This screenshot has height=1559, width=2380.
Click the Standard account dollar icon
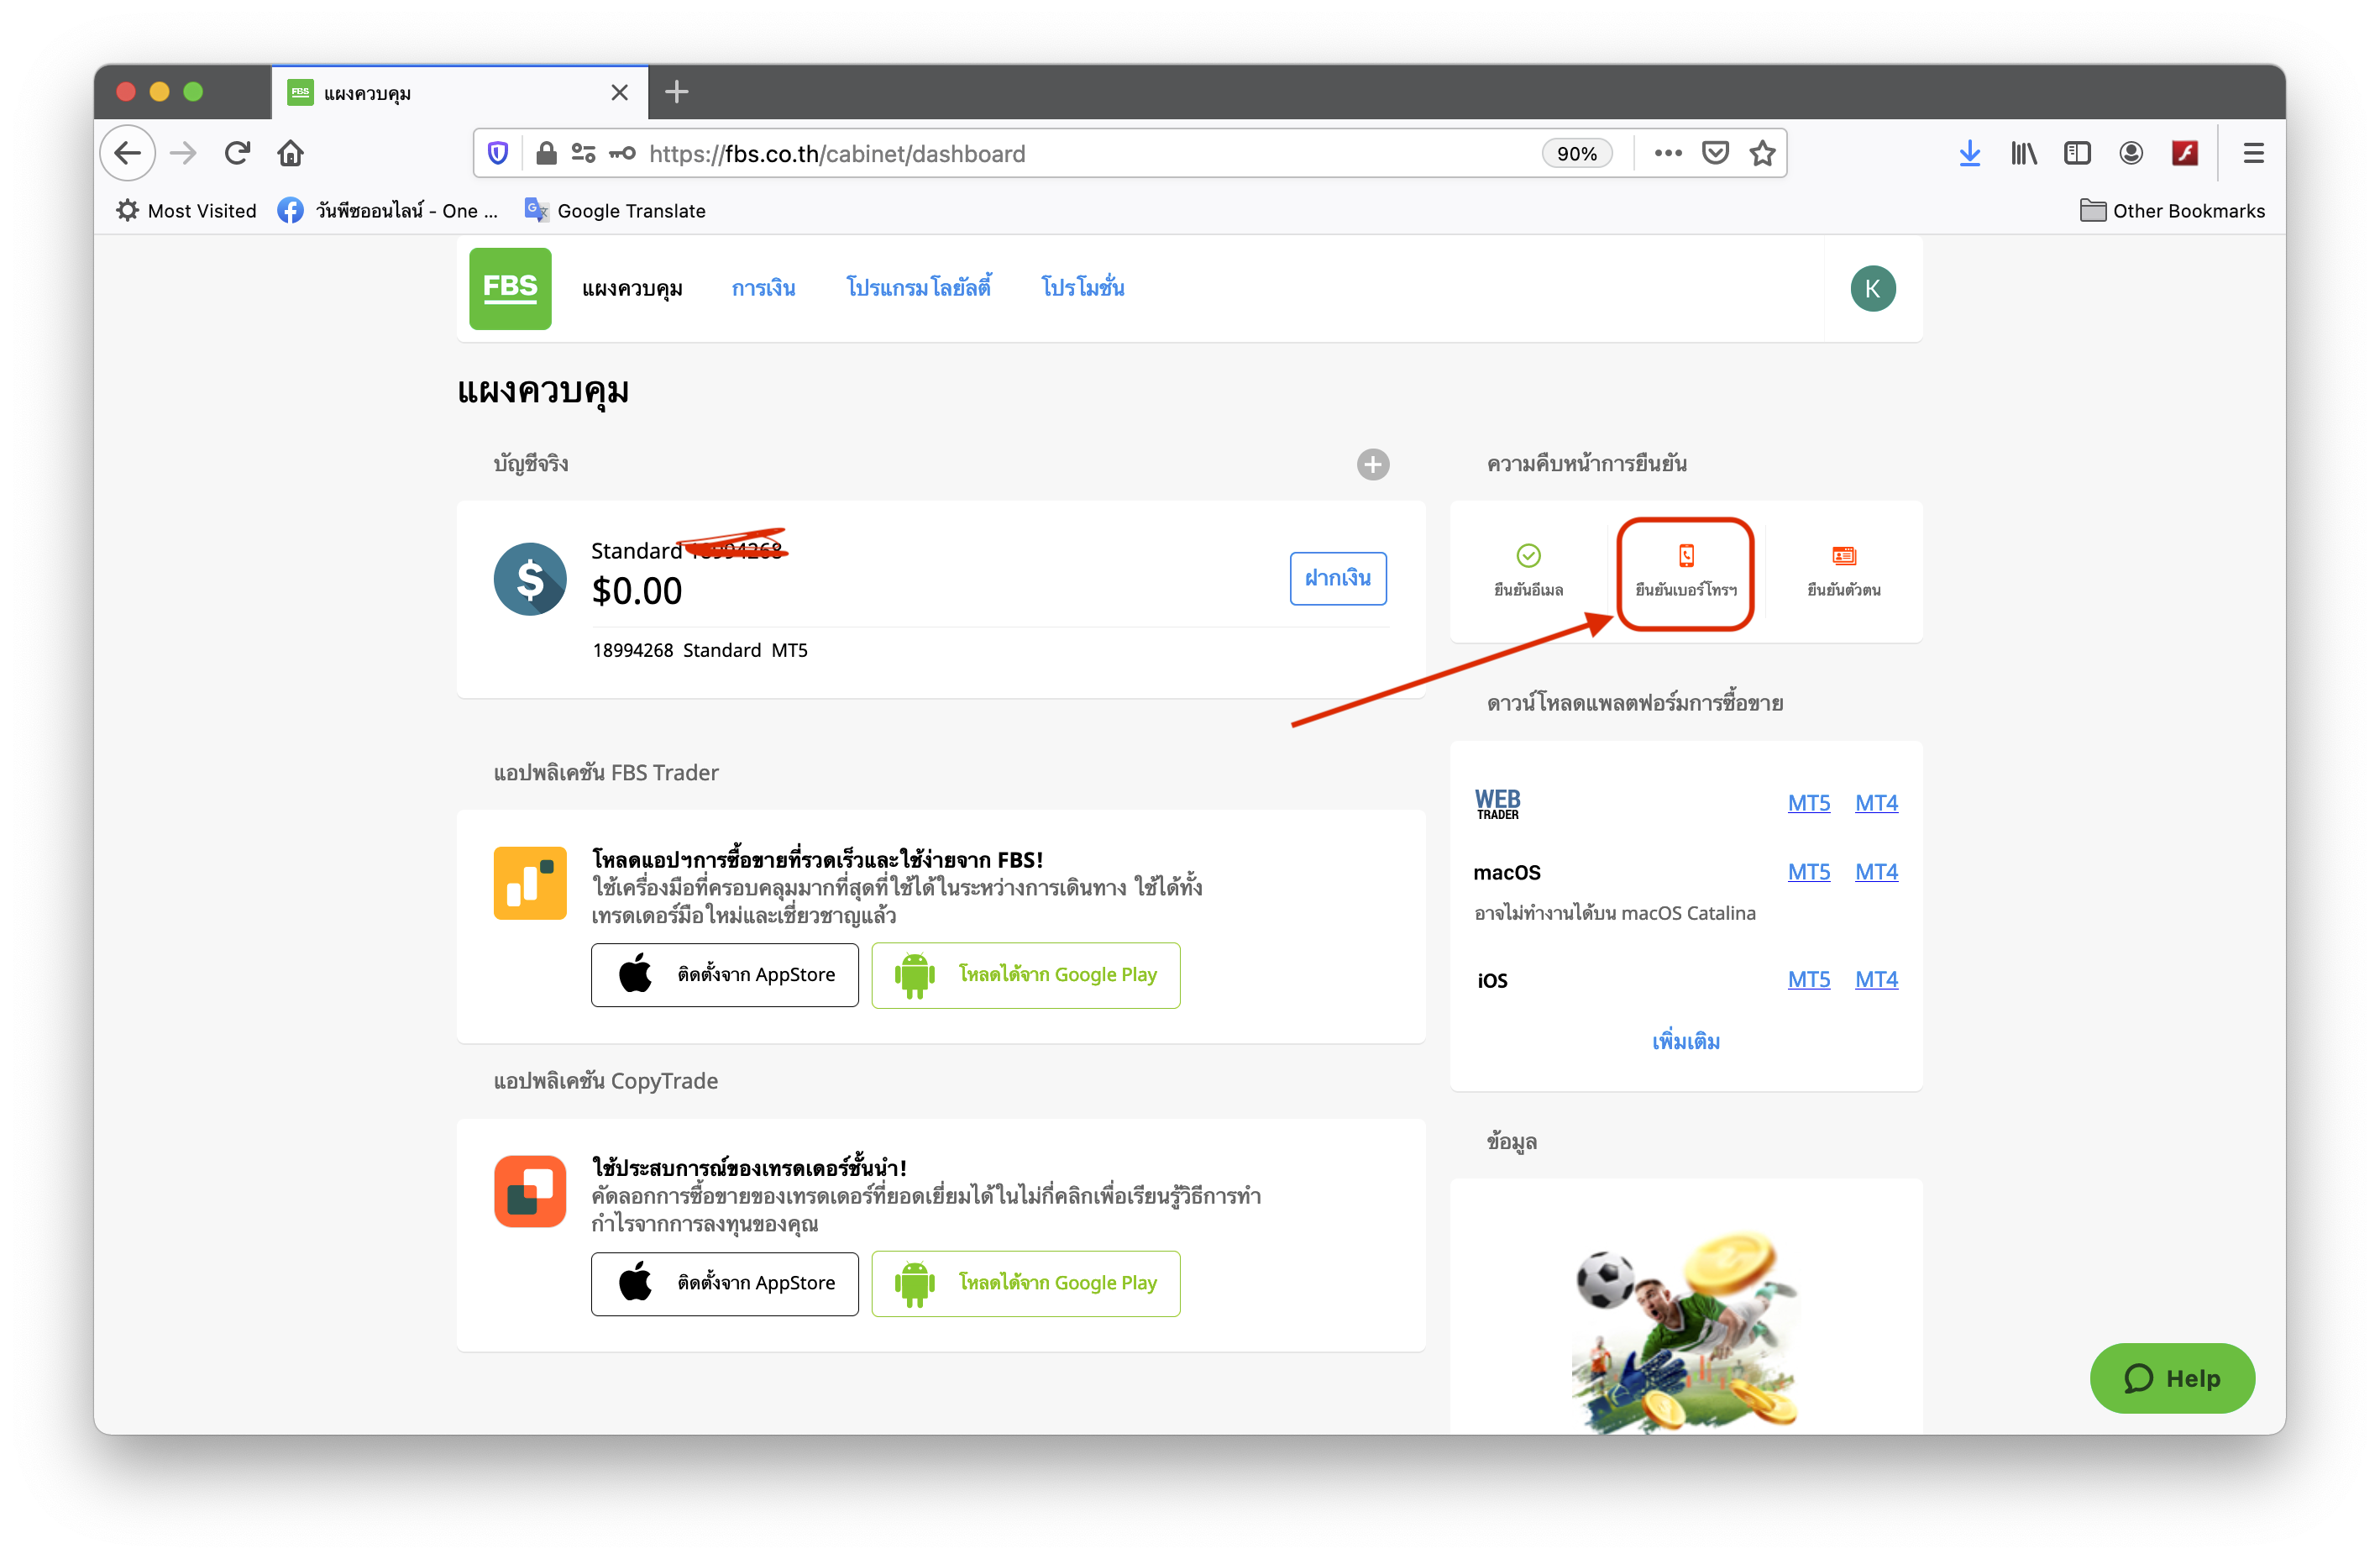[x=530, y=579]
